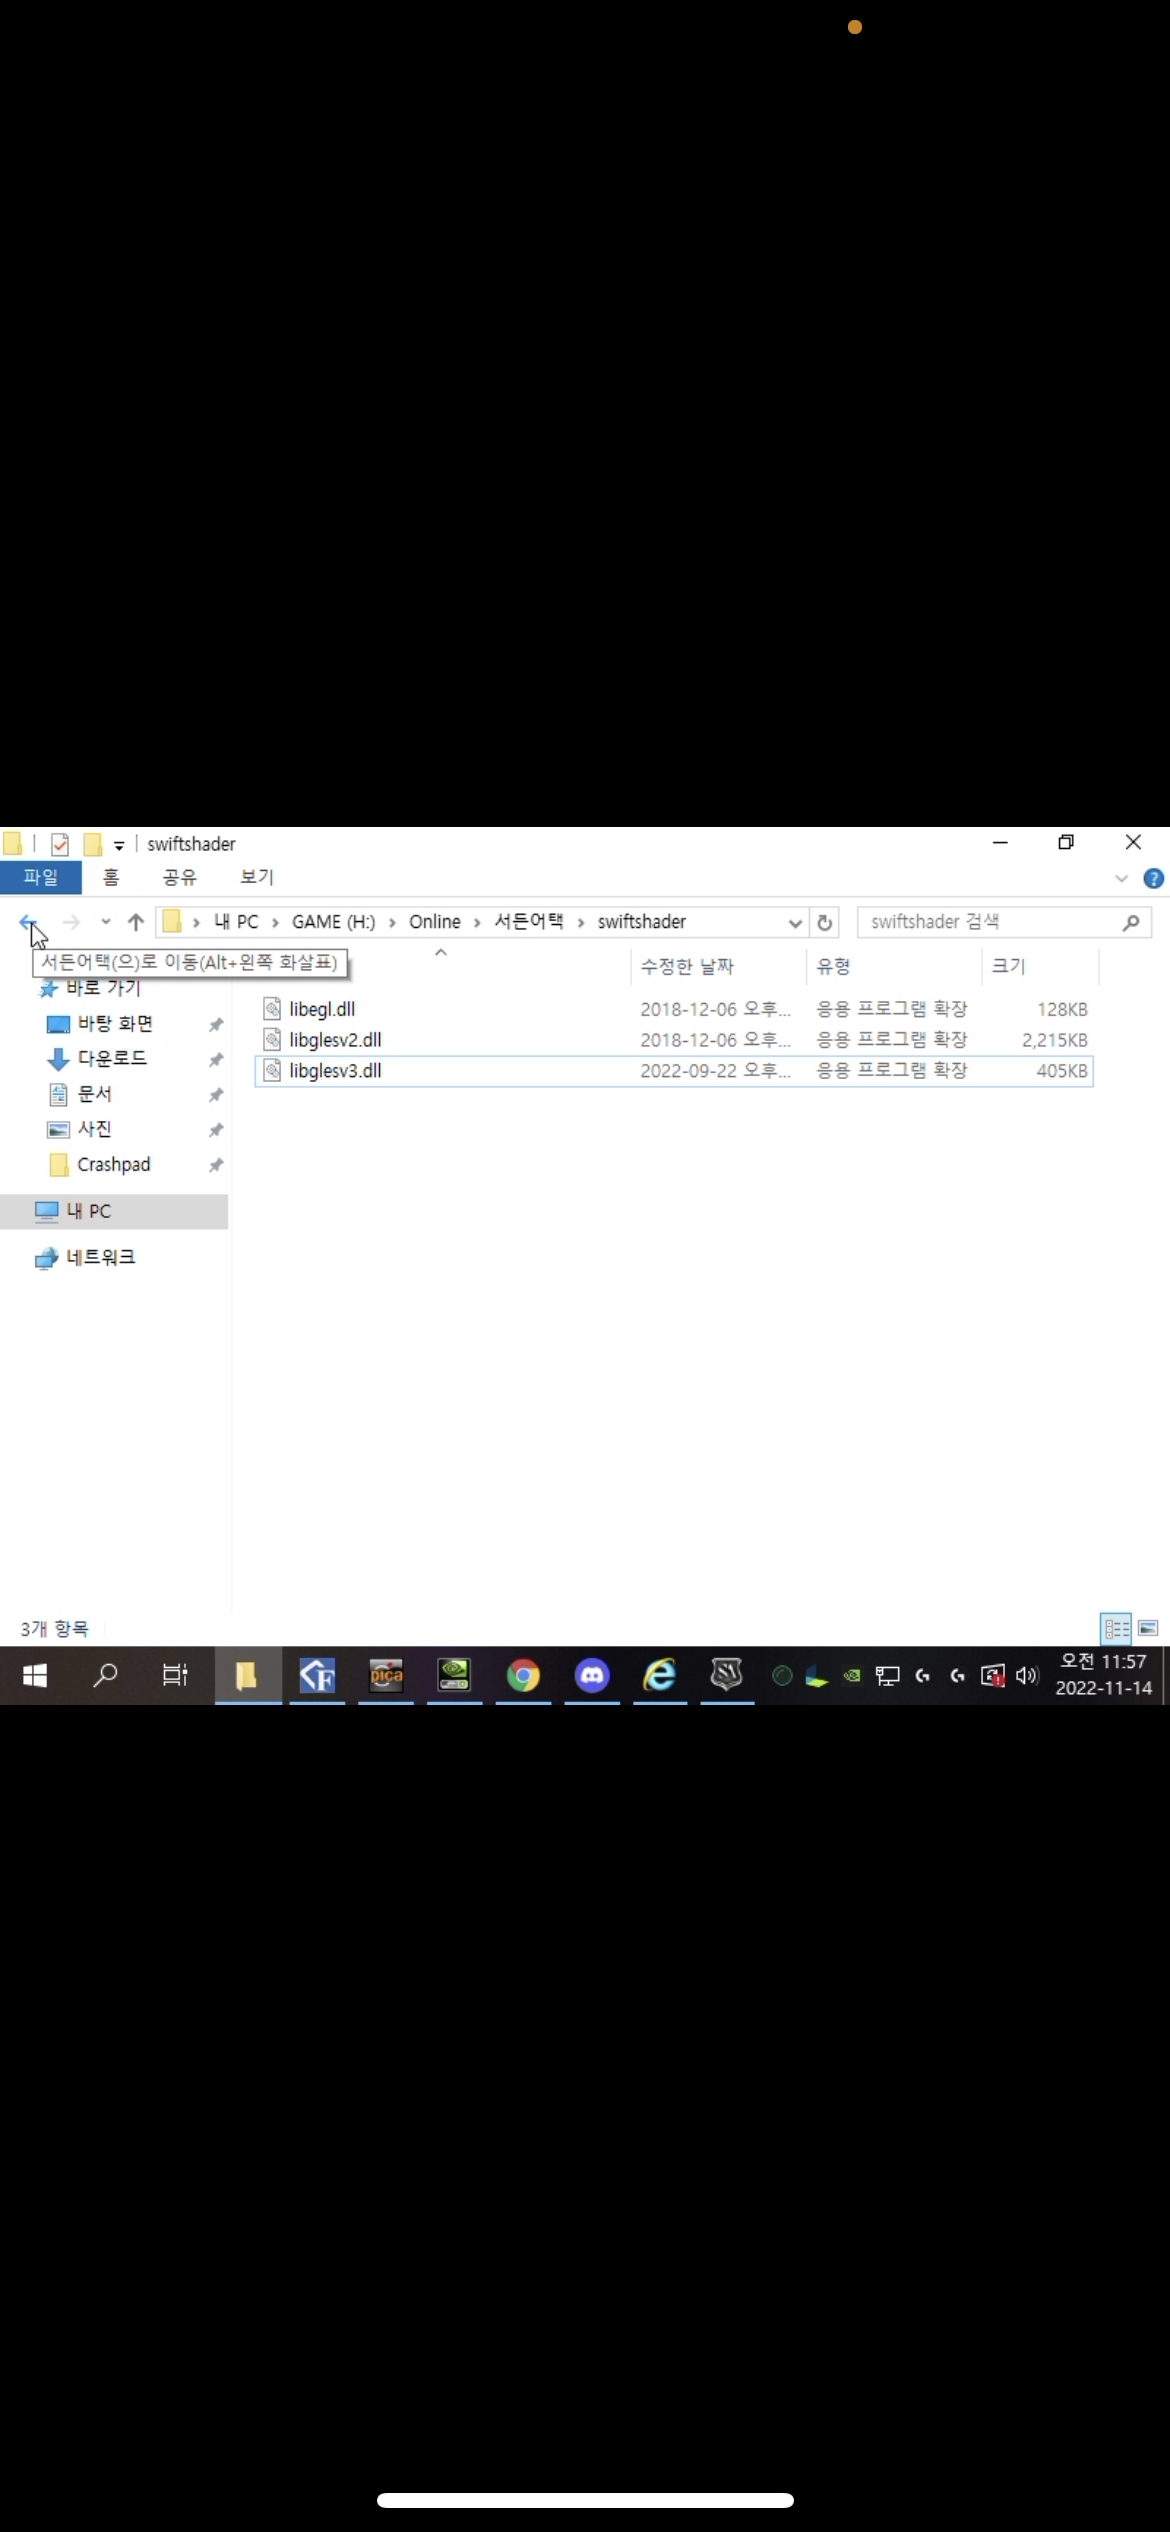Open Internet Explorer from the taskbar
Viewport: 1170px width, 2532px height.
tap(660, 1675)
